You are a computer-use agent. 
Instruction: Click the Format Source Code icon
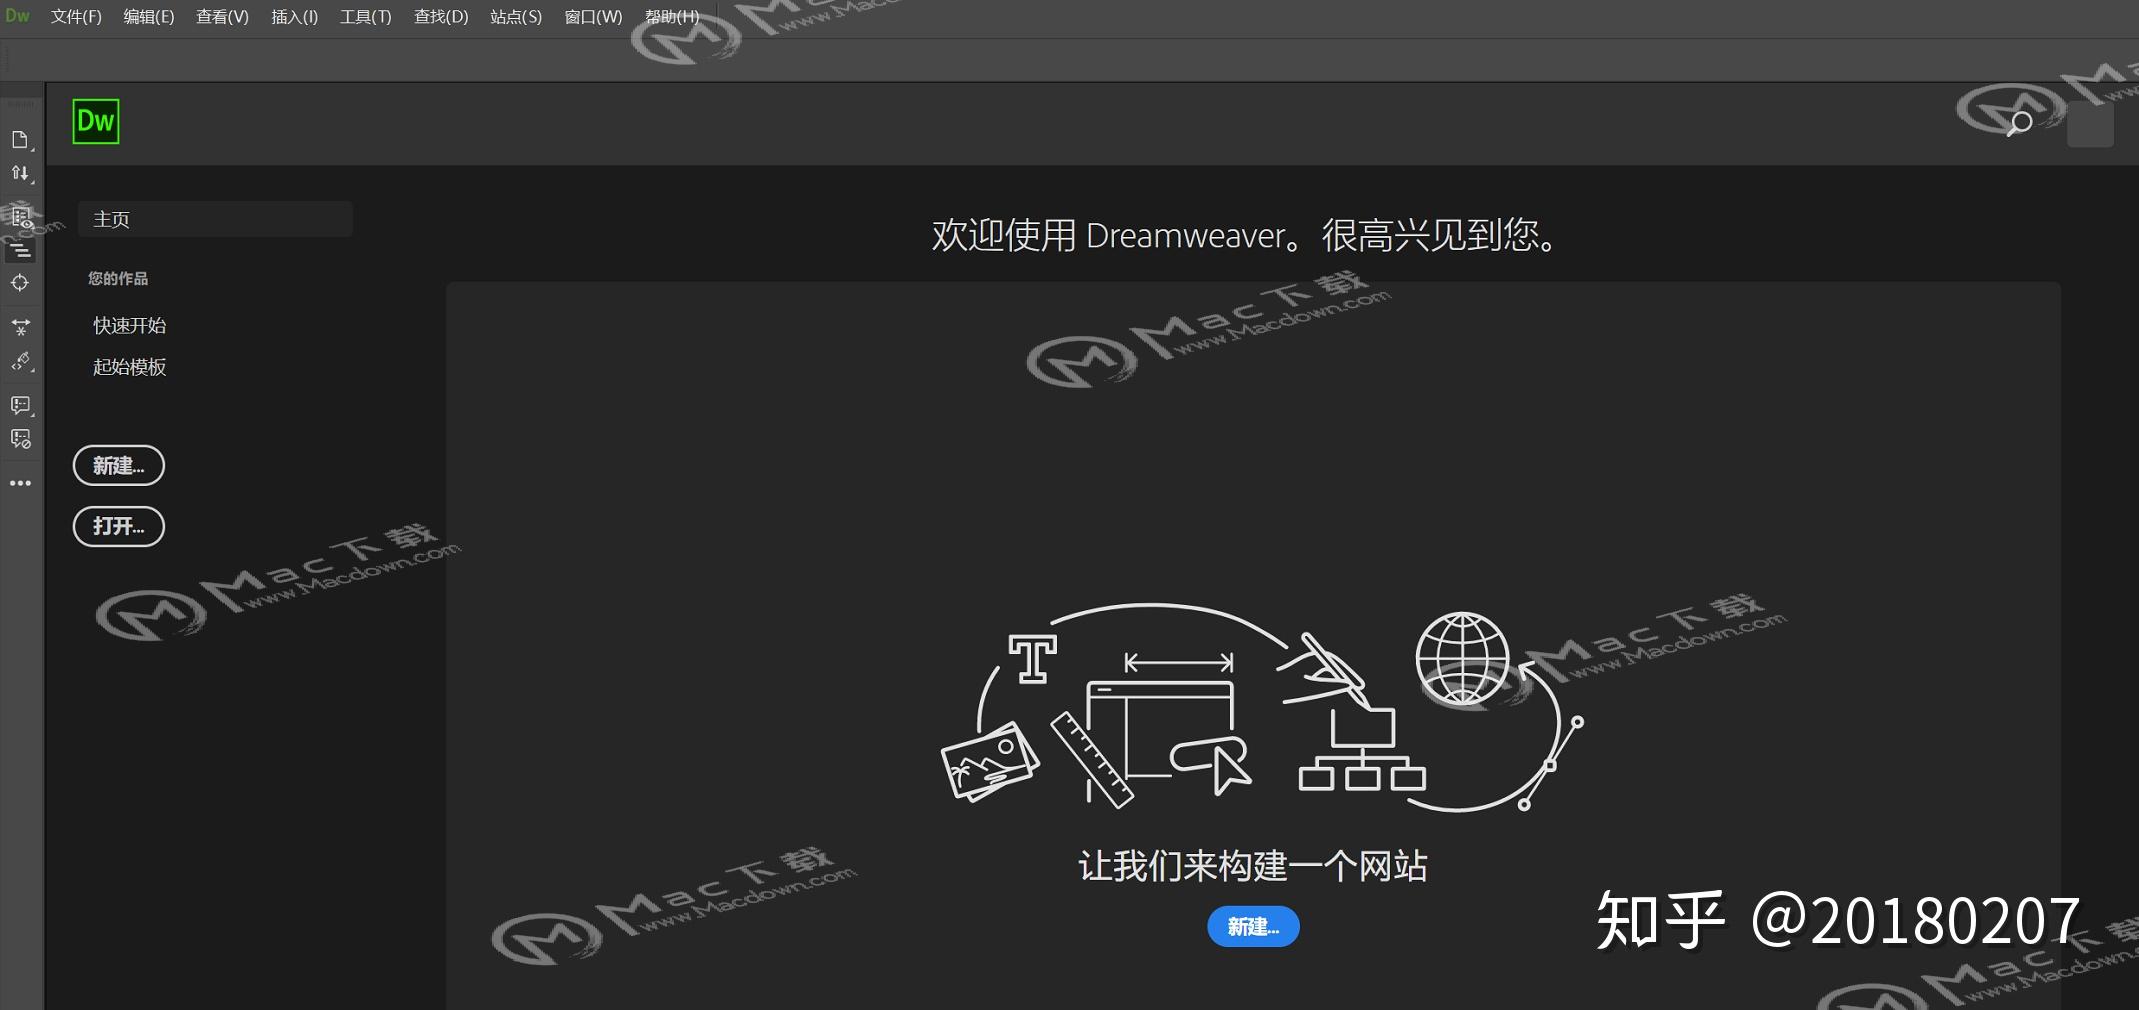20,361
